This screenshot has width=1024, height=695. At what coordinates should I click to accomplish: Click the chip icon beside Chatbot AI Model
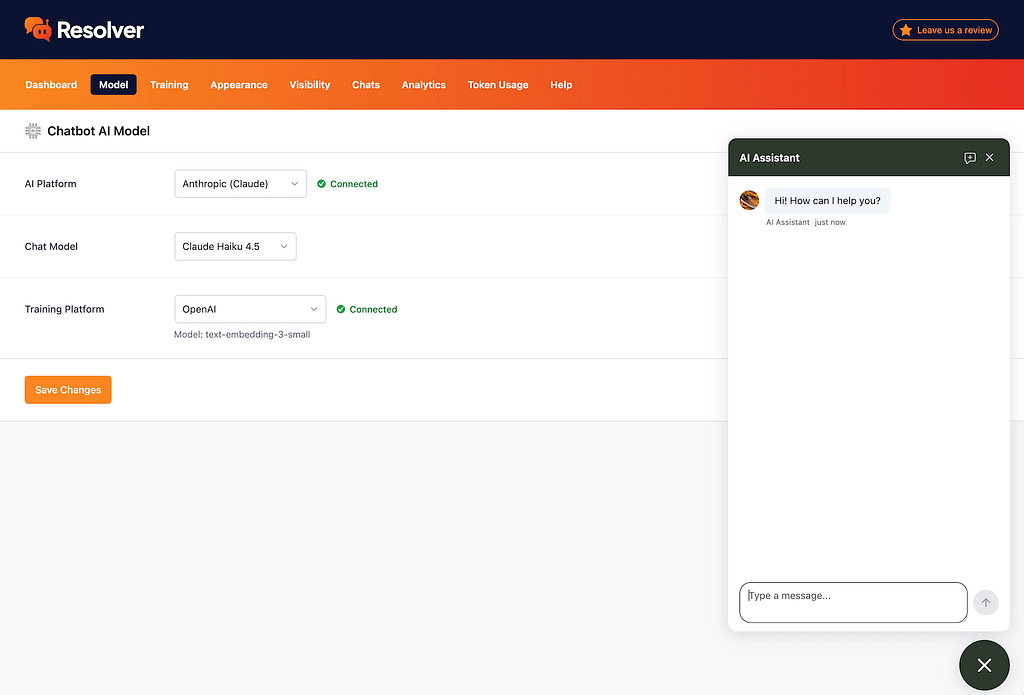33,131
